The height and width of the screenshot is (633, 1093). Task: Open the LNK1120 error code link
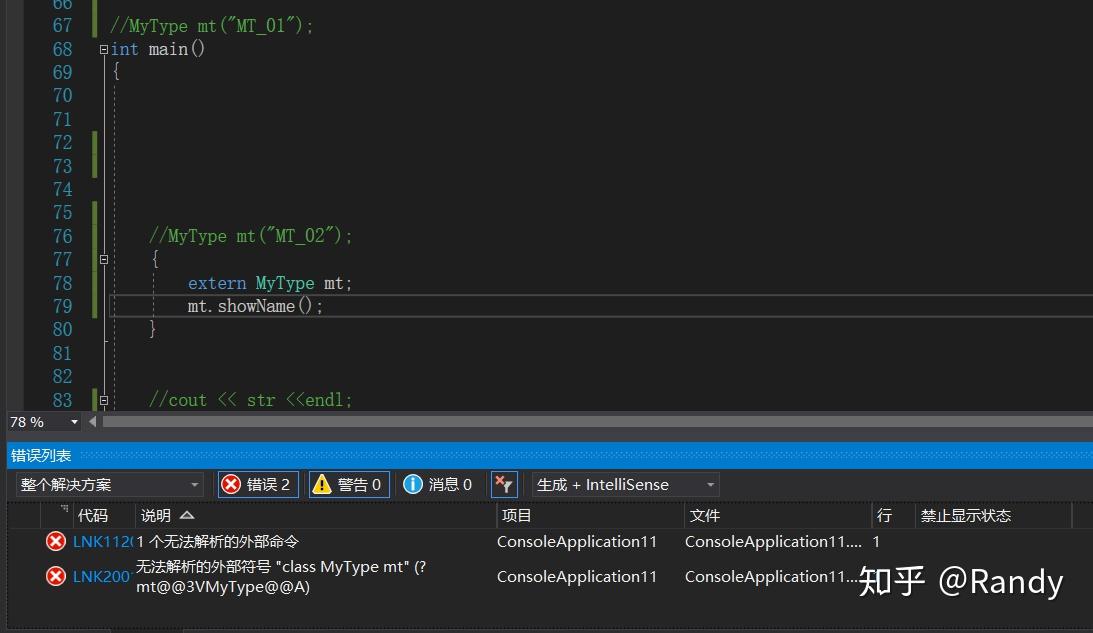point(103,542)
